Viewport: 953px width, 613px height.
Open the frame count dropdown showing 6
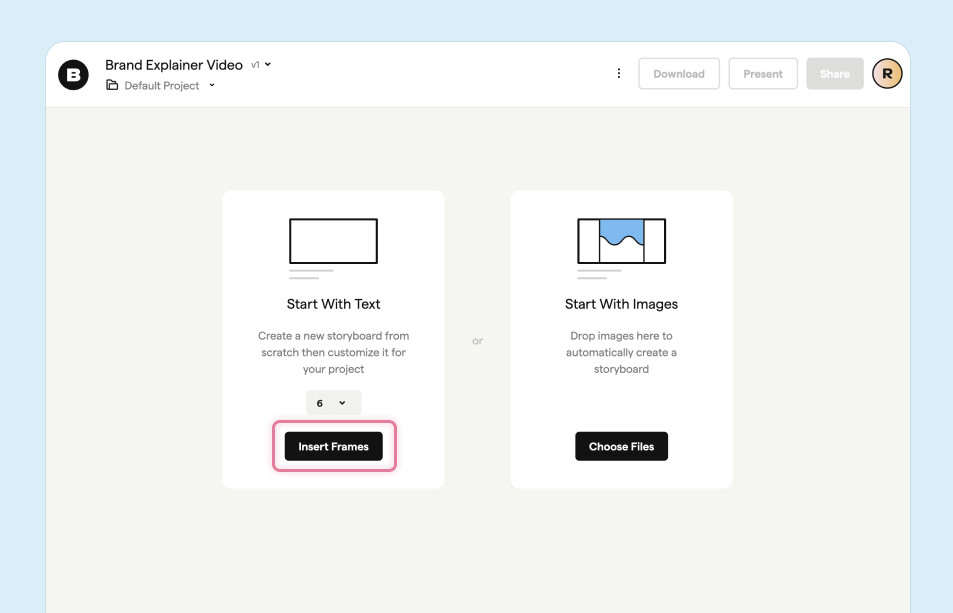tap(333, 402)
